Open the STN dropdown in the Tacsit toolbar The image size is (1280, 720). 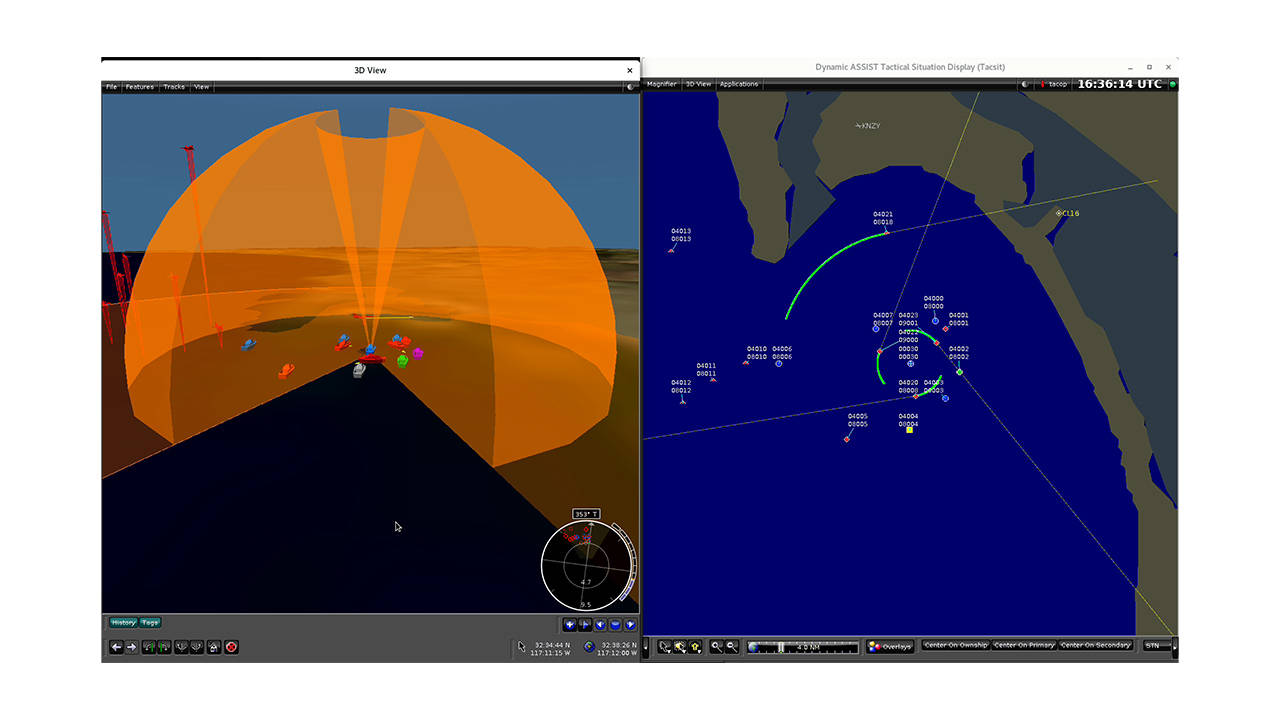click(1155, 646)
